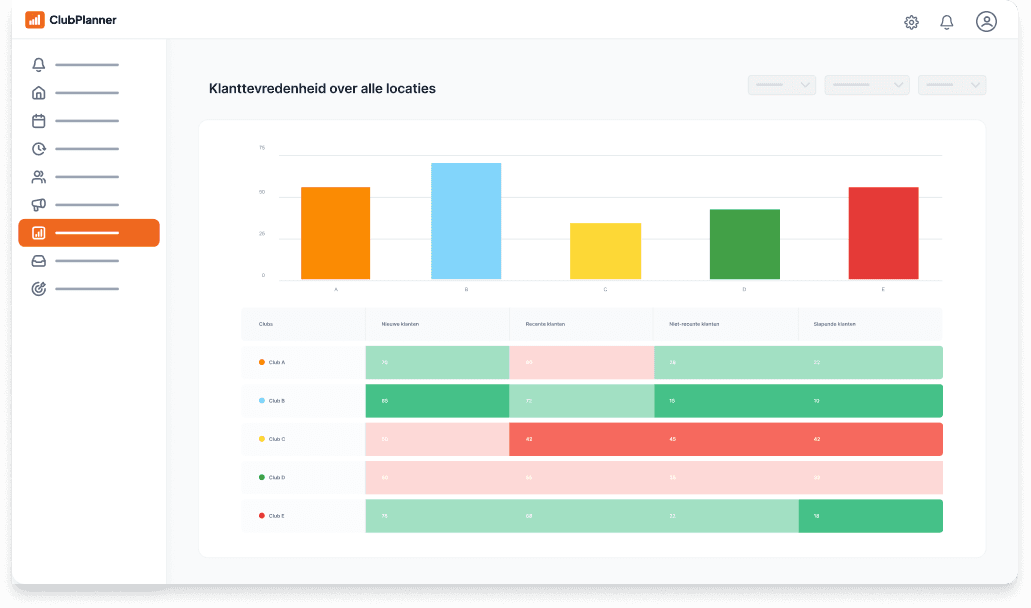The height and width of the screenshot is (608, 1031).
Task: Open the members people icon
Action: click(39, 177)
